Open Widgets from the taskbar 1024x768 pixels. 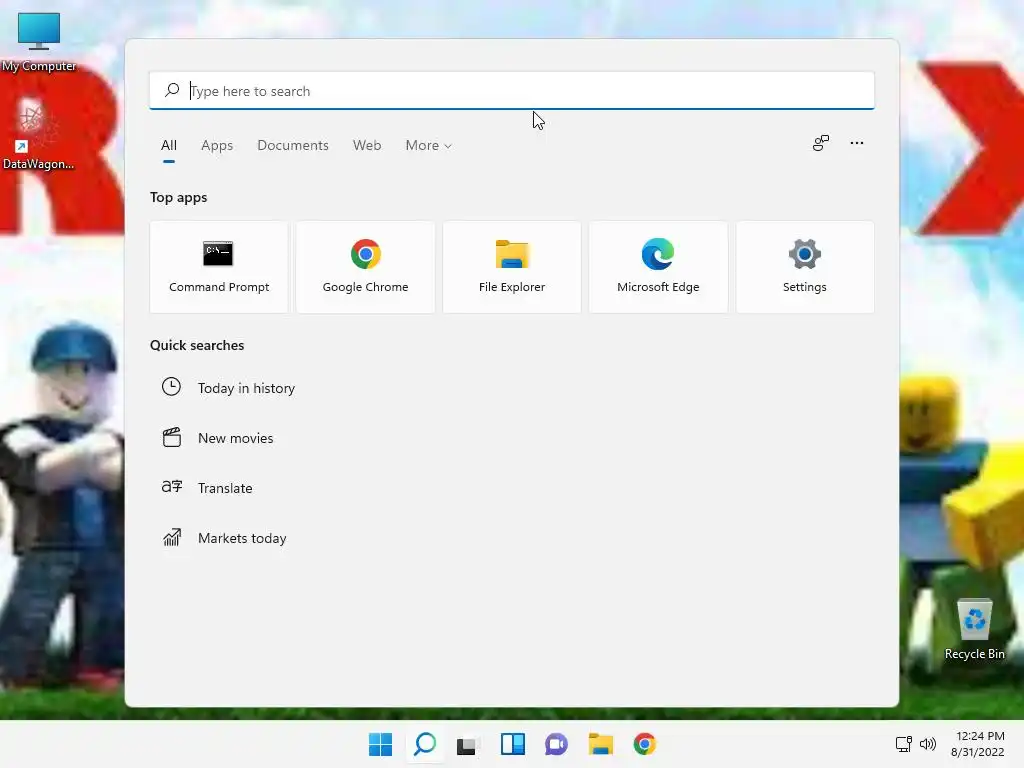pyautogui.click(x=513, y=744)
